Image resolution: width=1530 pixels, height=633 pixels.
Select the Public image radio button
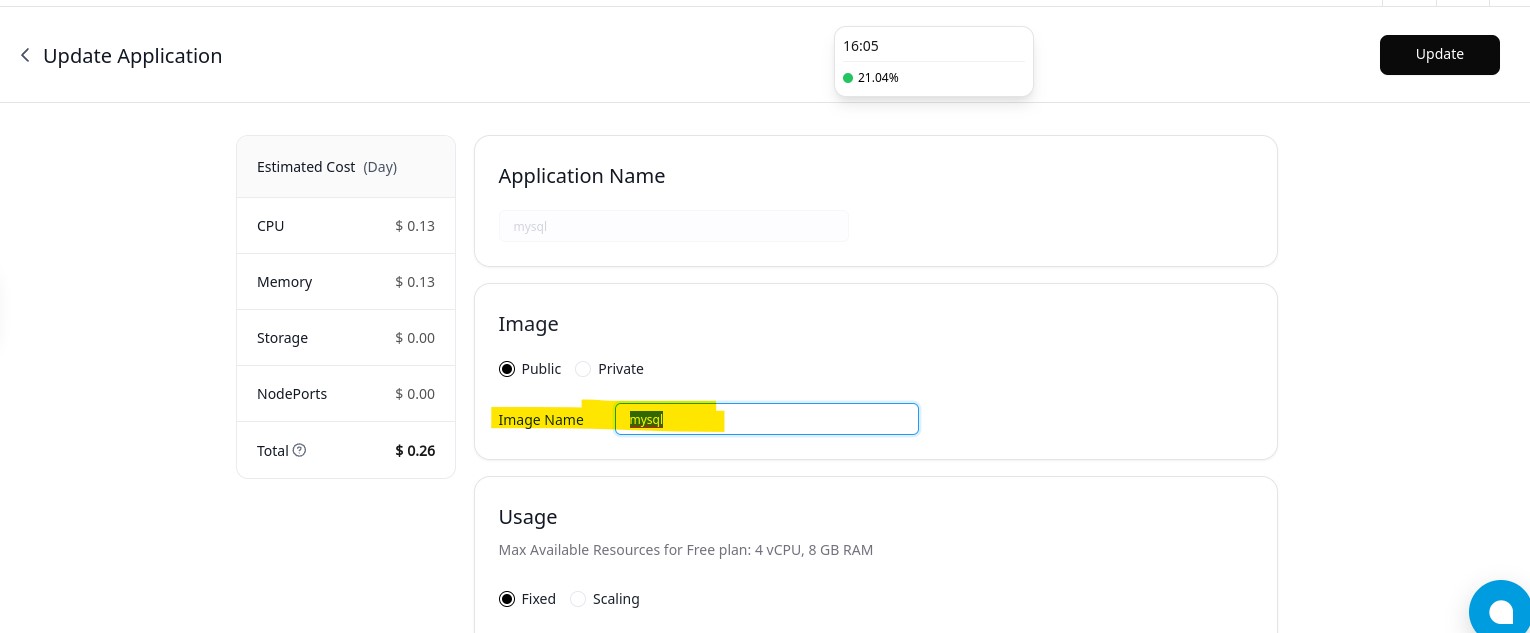click(507, 369)
